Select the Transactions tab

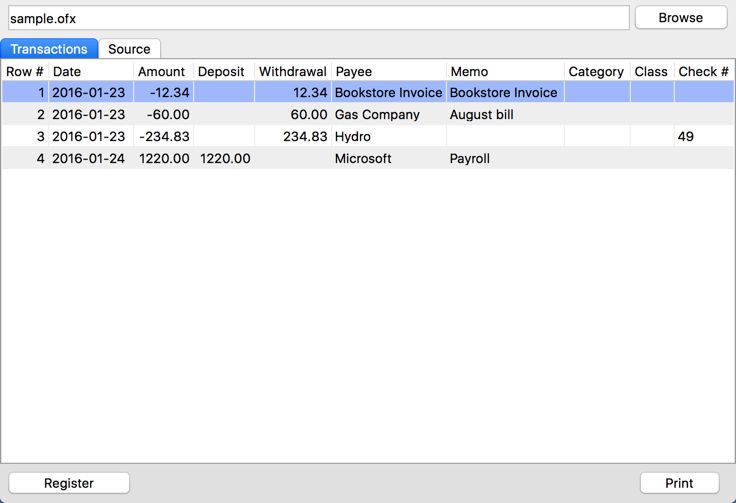click(49, 49)
